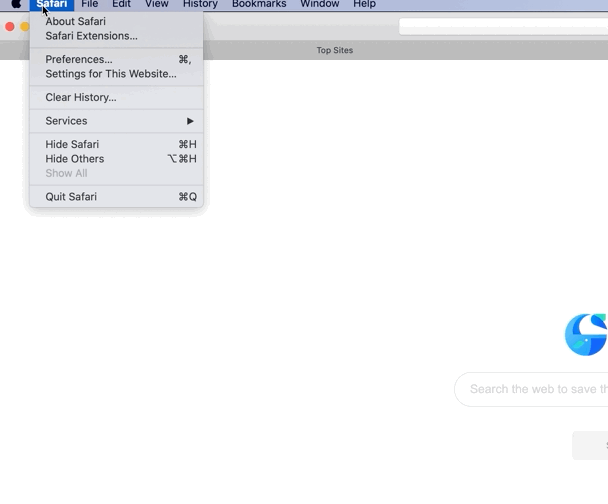Choose Hide Others
The image size is (608, 504).
[74, 159]
